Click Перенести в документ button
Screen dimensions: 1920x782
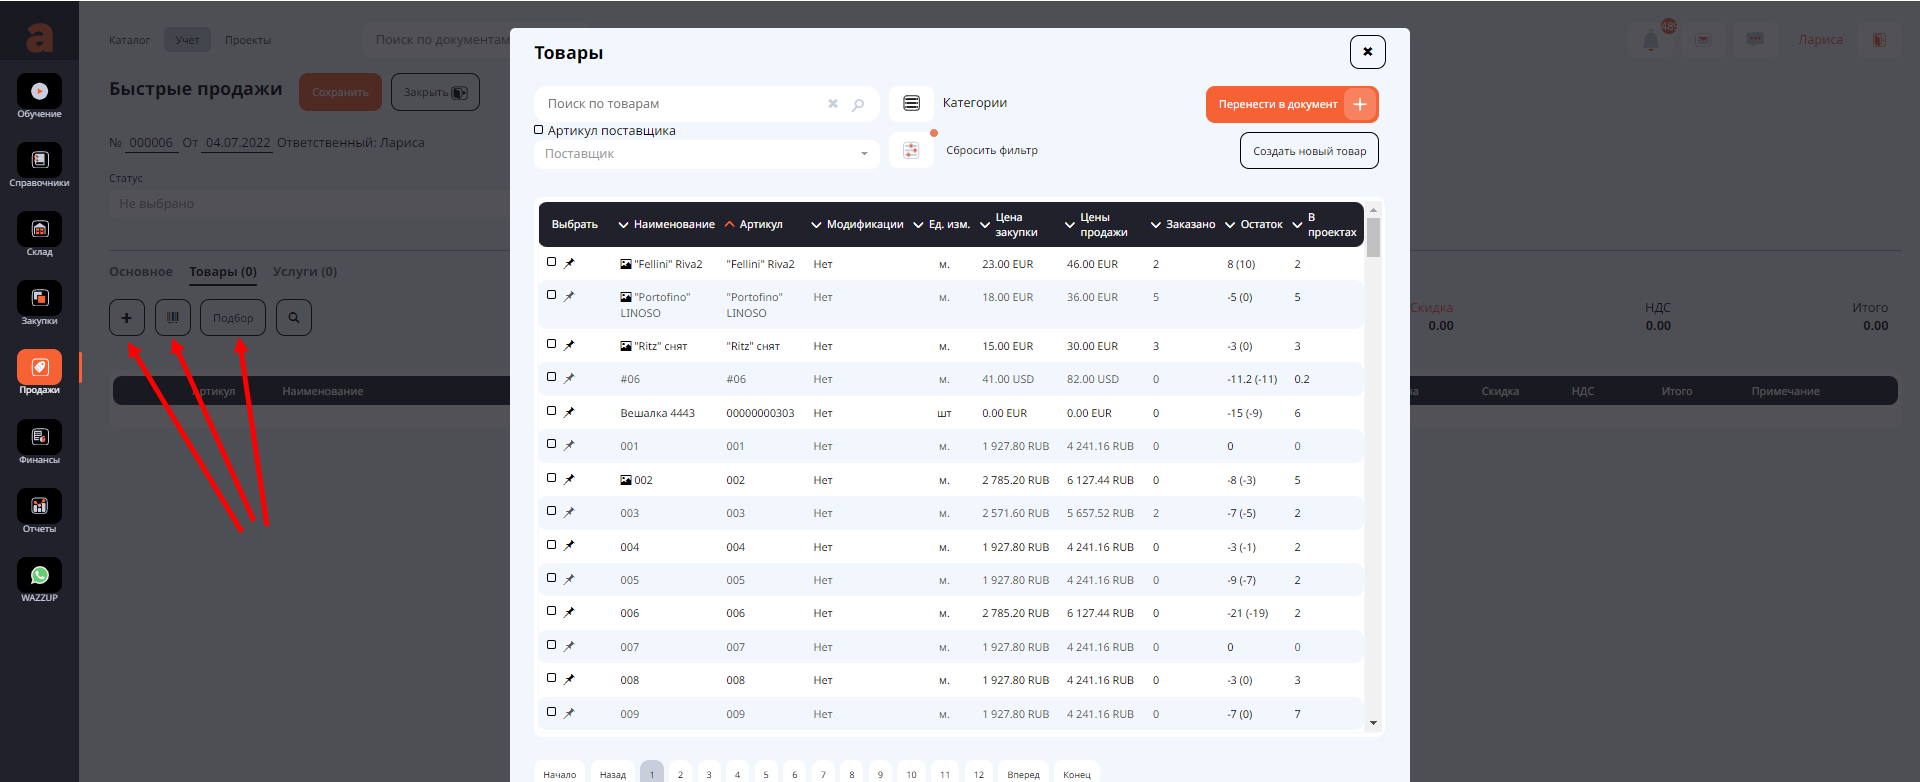click(1291, 104)
